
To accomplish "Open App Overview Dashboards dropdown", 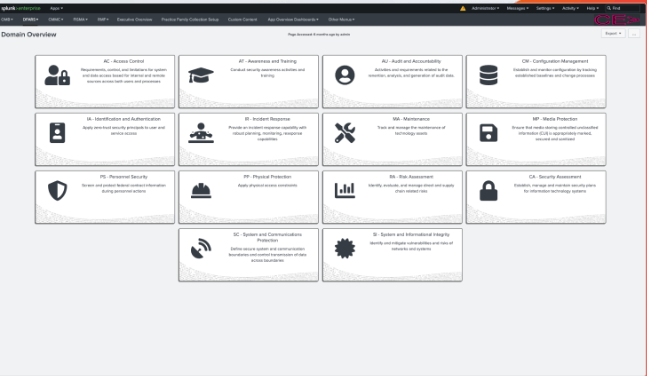I will [293, 19].
